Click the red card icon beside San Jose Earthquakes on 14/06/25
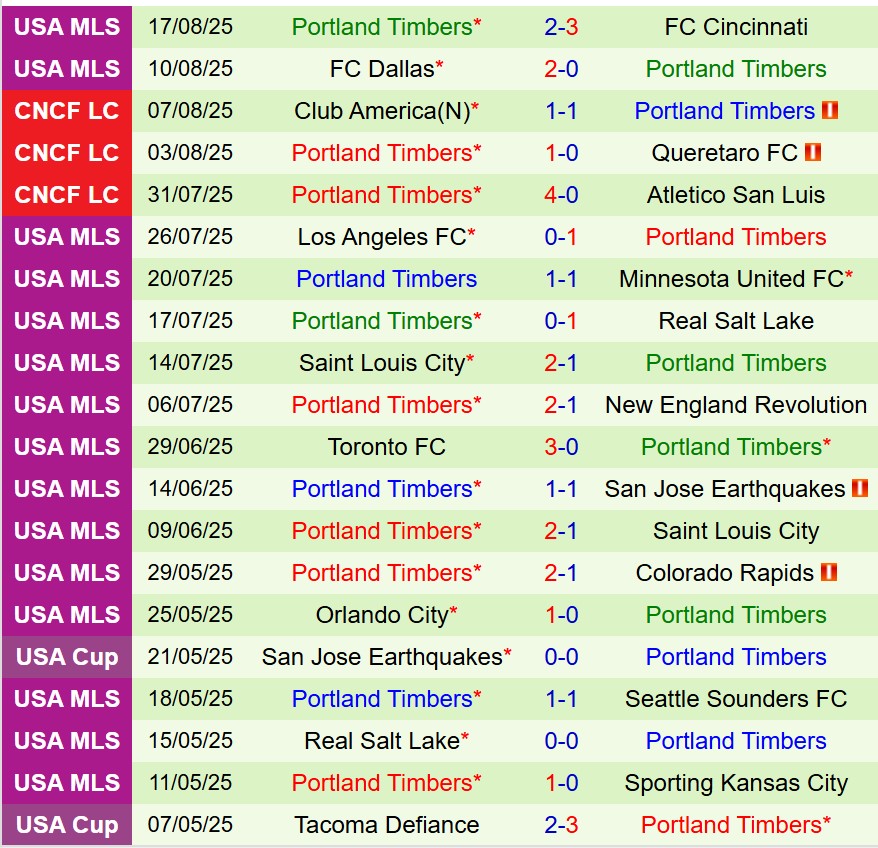 [x=860, y=489]
